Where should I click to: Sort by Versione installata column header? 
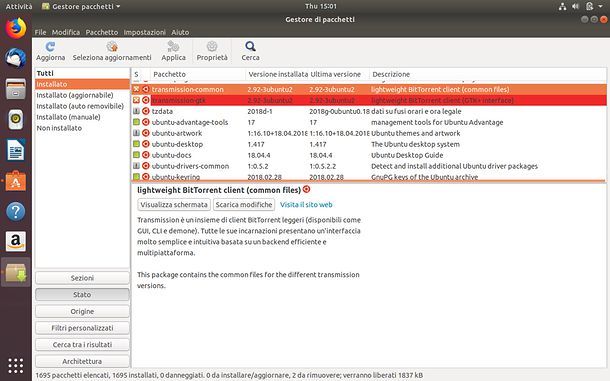click(x=277, y=74)
